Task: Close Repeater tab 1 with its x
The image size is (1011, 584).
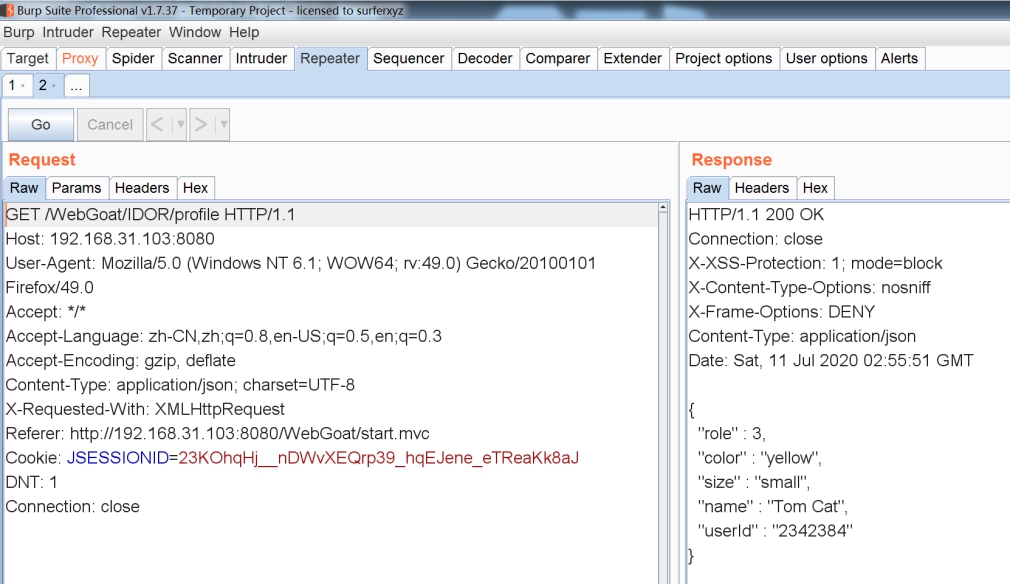Action: coord(23,86)
